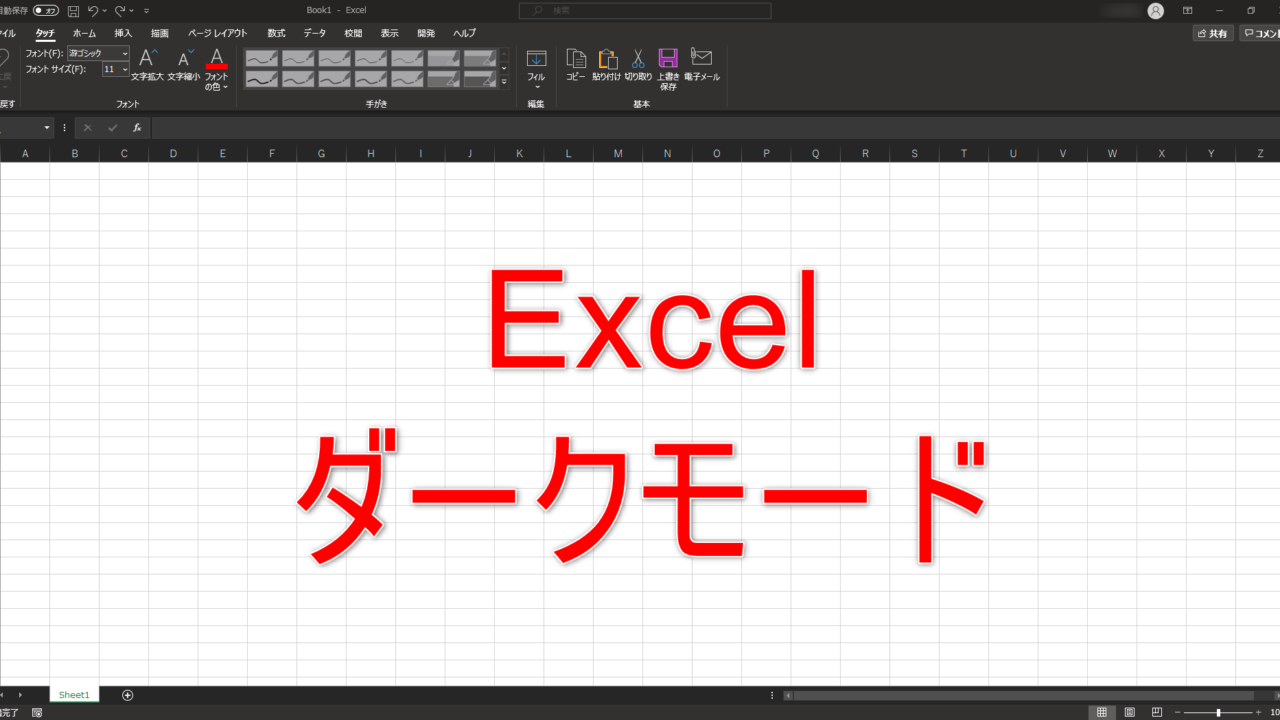Viewport: 1280px width, 720px height.
Task: Click the horizontal scrollbar thumb
Action: (1024, 695)
